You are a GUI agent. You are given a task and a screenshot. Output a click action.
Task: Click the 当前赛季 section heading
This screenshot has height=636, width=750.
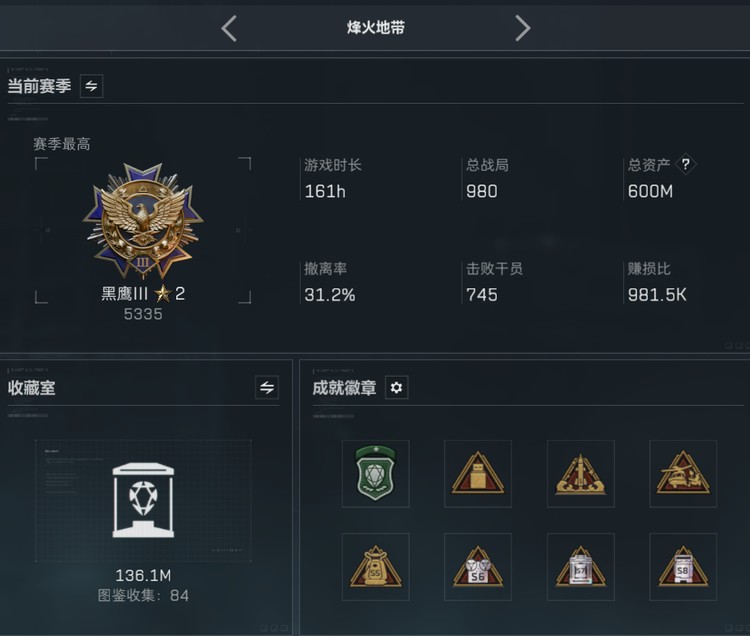click(x=39, y=86)
